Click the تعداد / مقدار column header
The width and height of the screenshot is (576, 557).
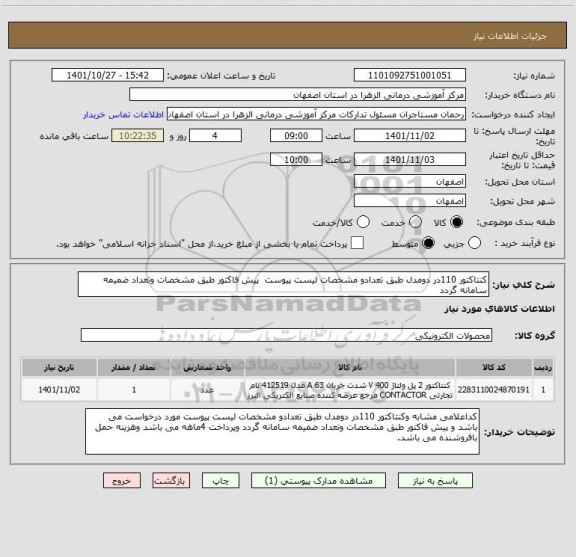click(x=134, y=367)
